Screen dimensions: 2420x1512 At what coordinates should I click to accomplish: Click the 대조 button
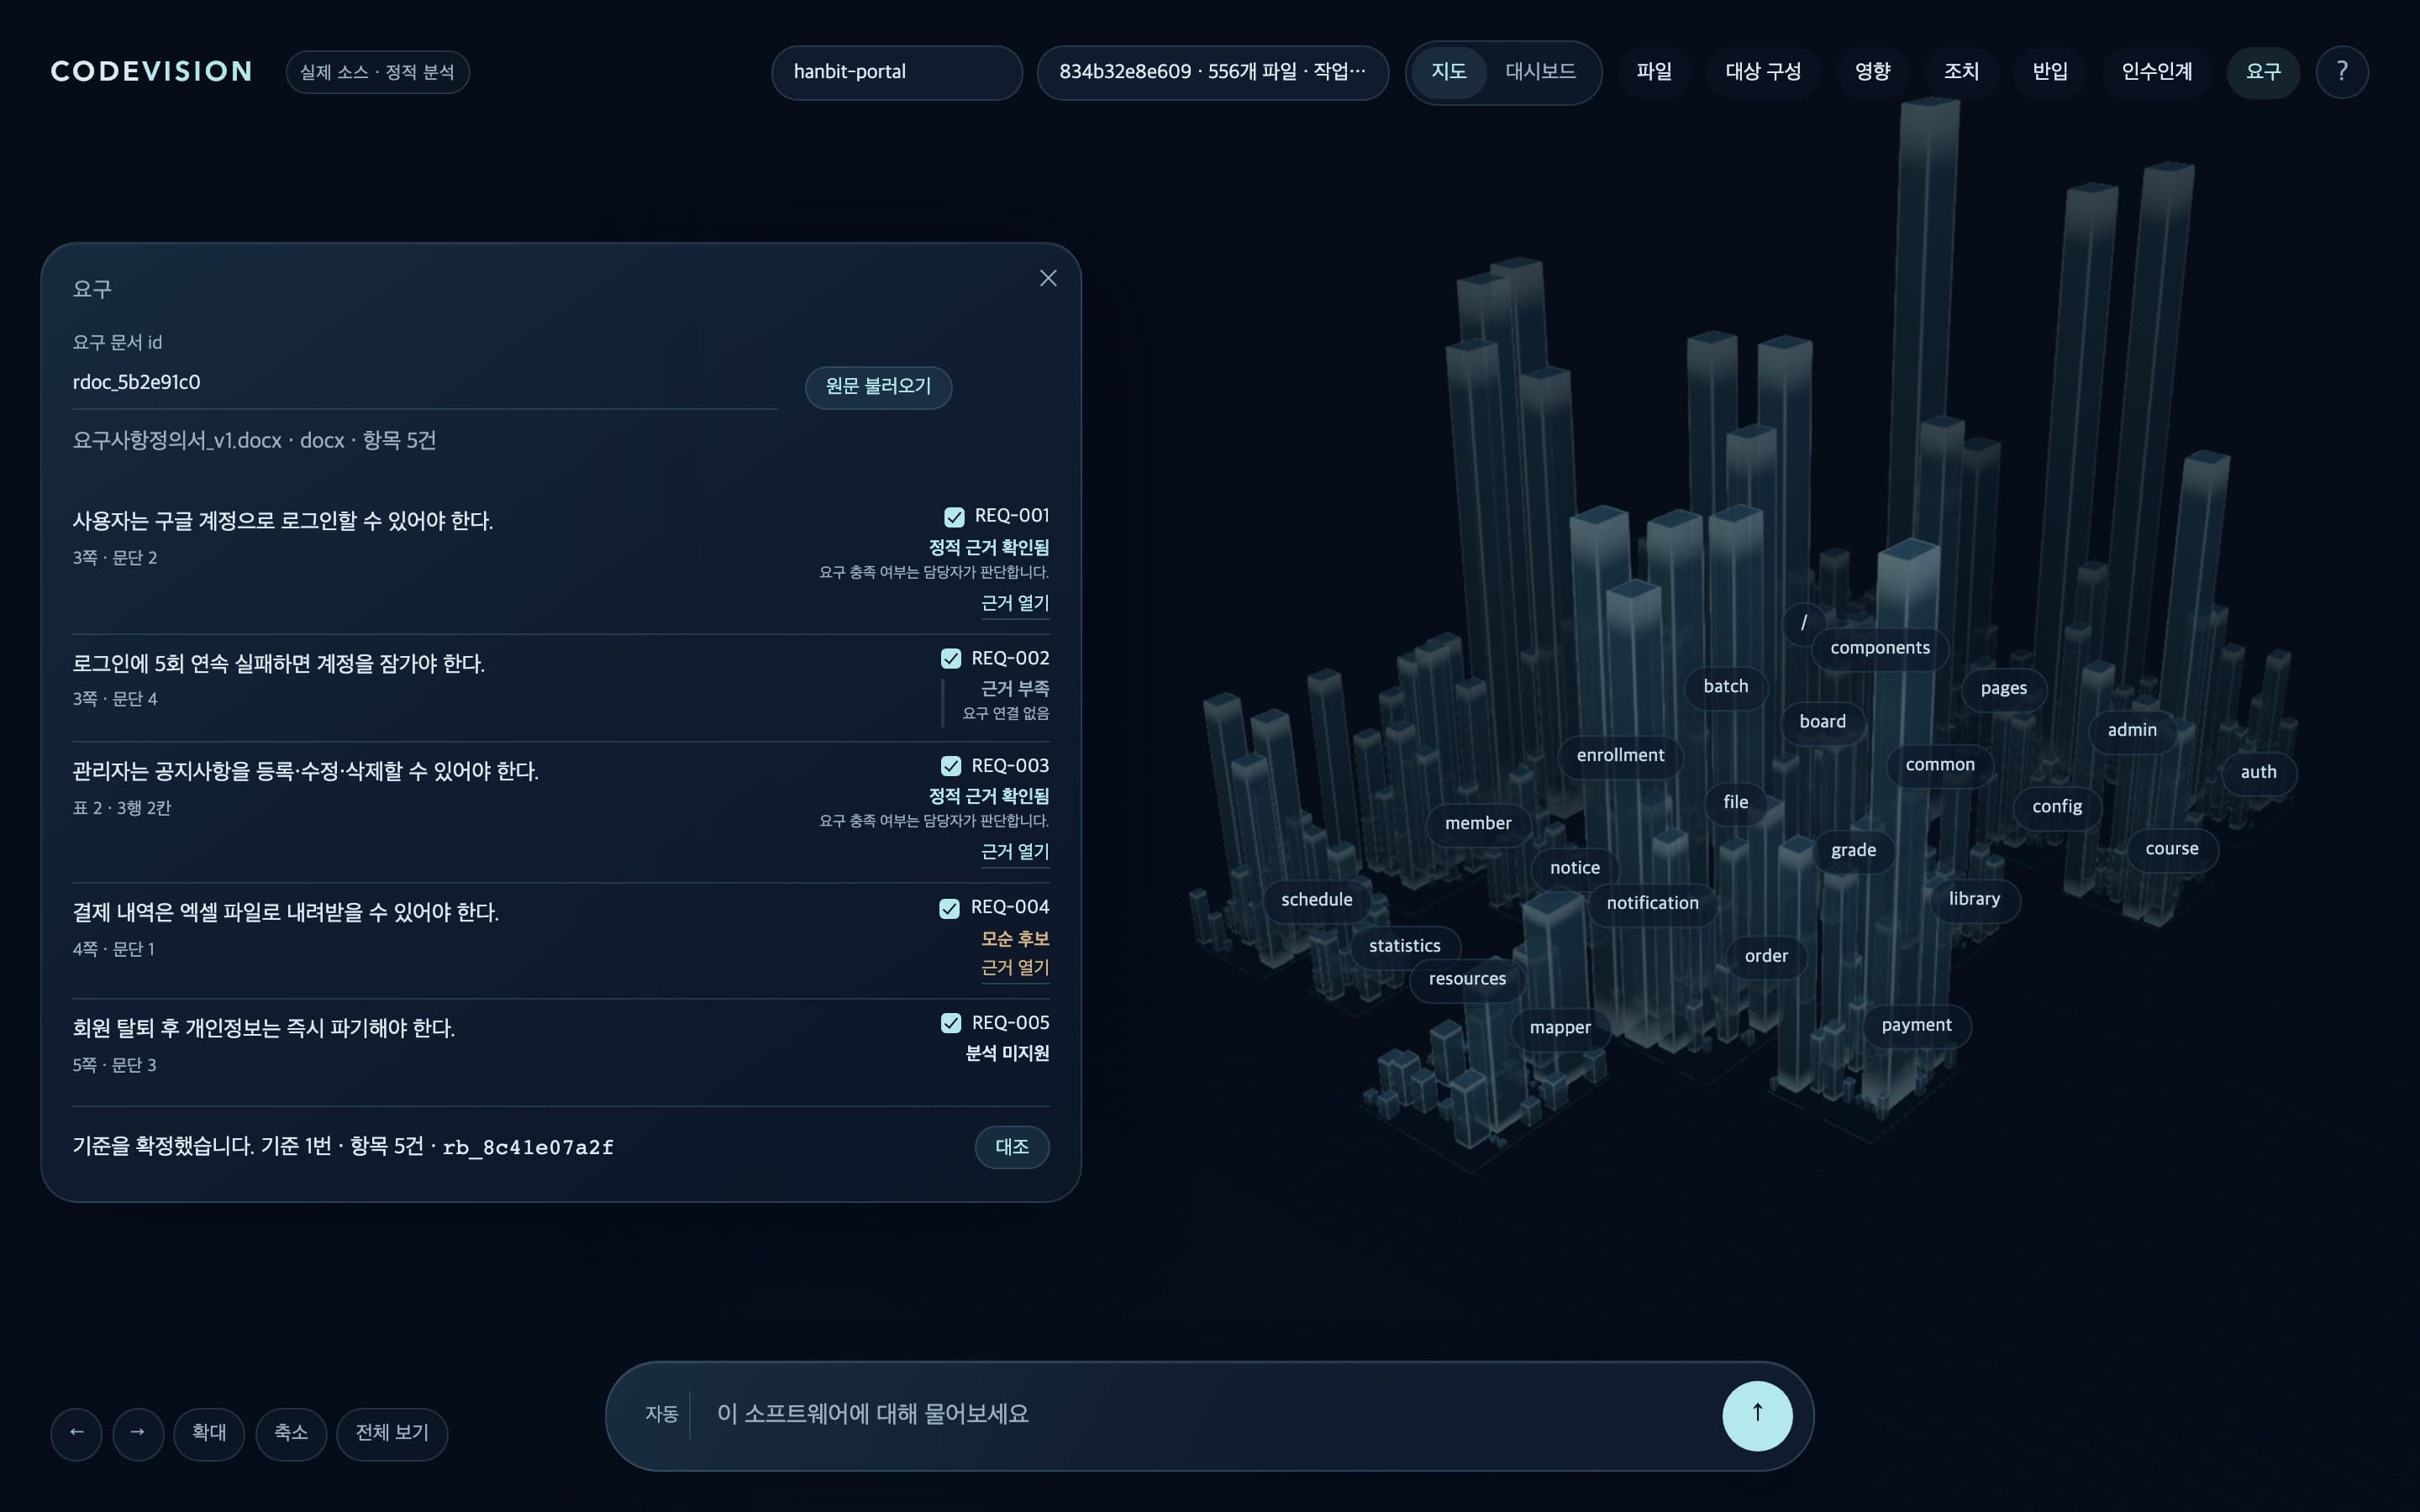[x=1012, y=1147]
